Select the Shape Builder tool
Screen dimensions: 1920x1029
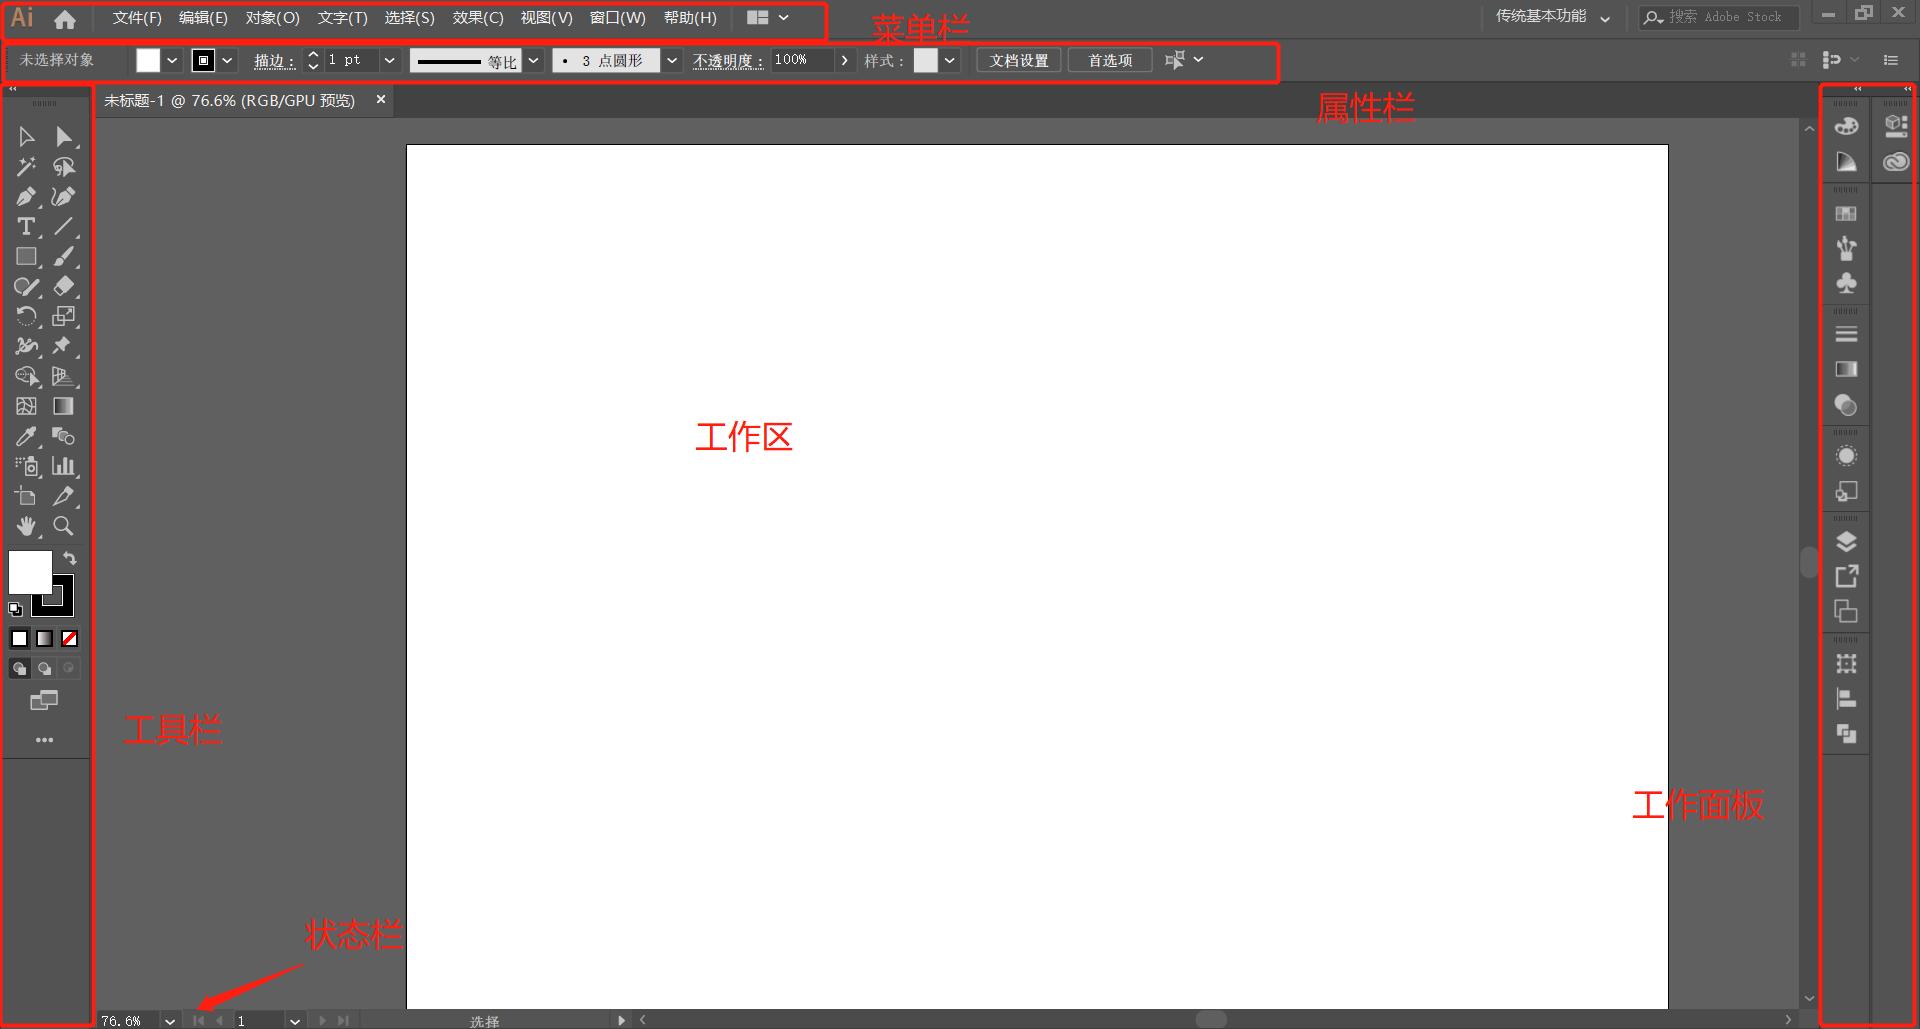coord(27,377)
